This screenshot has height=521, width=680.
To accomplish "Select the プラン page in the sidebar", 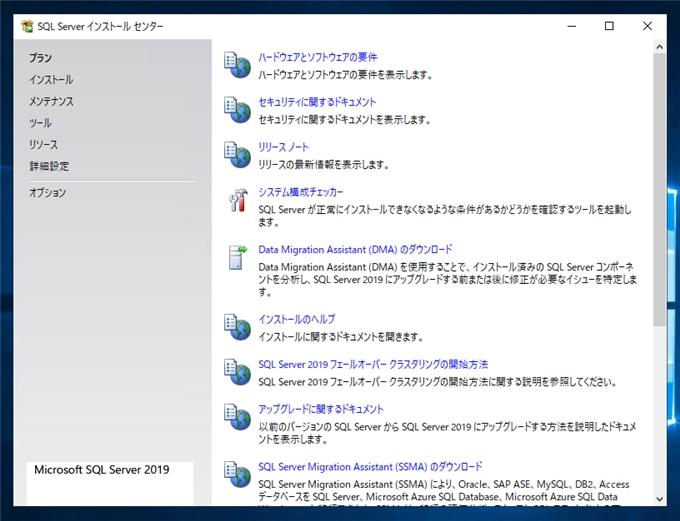I will pyautogui.click(x=40, y=58).
